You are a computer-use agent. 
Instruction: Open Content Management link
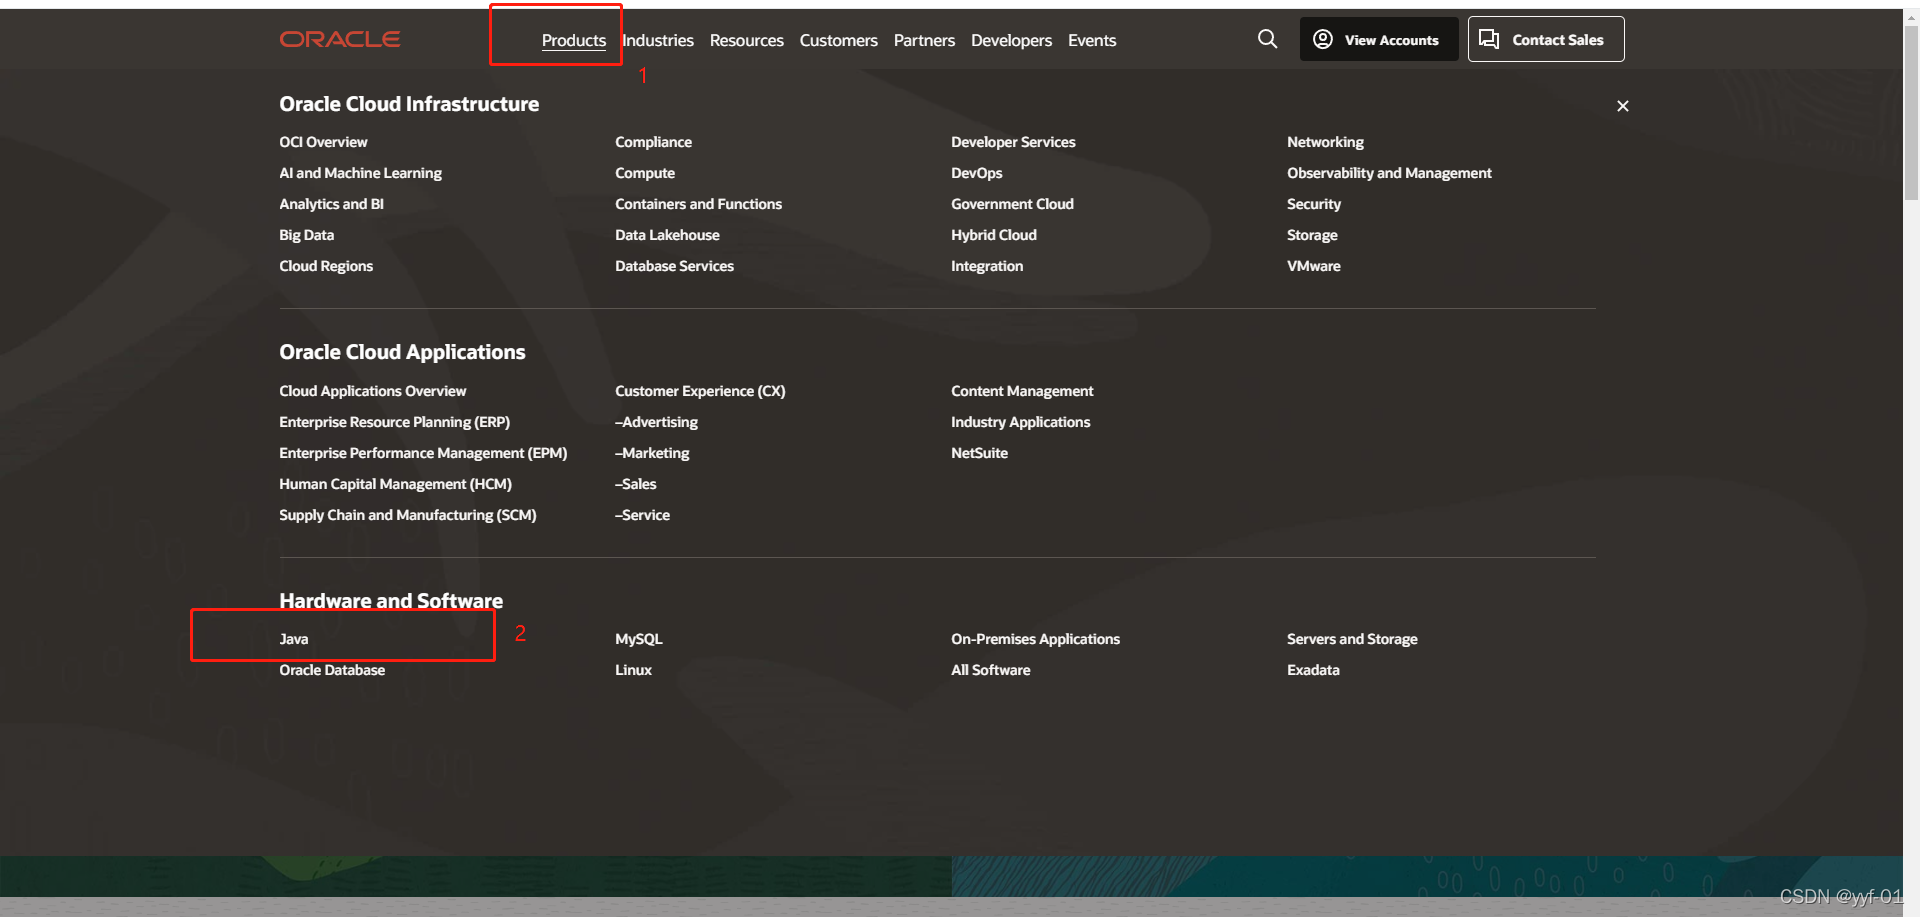(1022, 391)
